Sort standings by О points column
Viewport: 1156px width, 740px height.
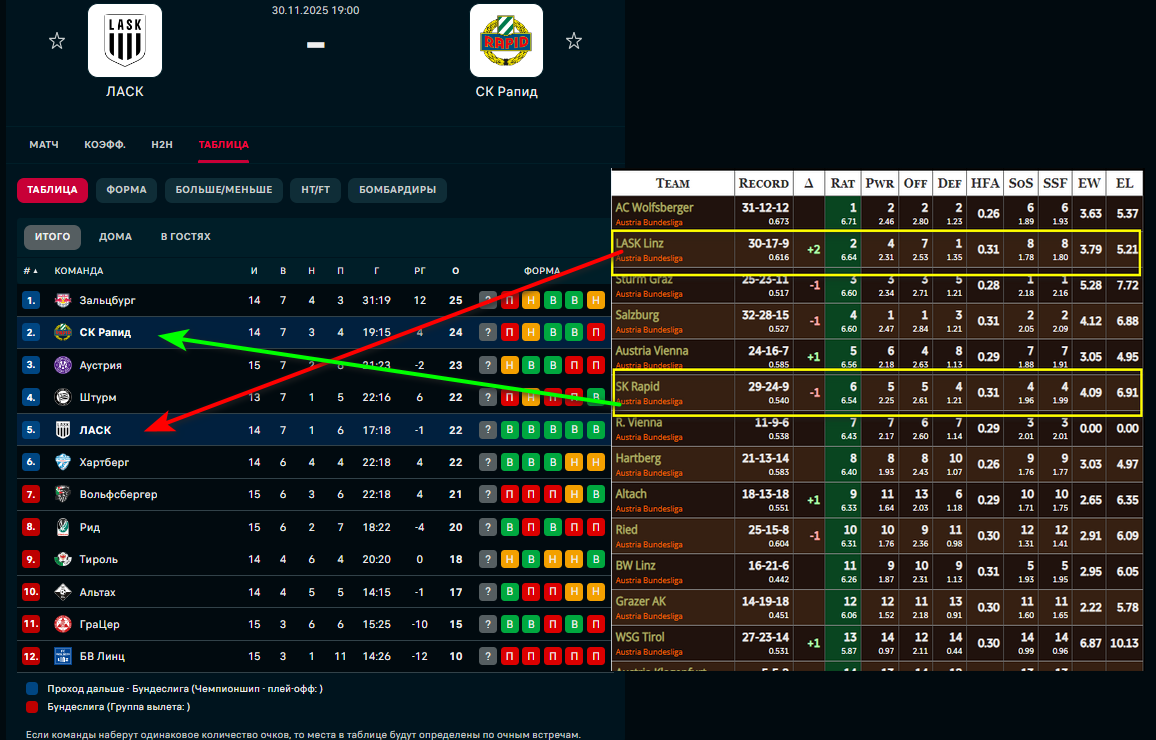click(455, 271)
